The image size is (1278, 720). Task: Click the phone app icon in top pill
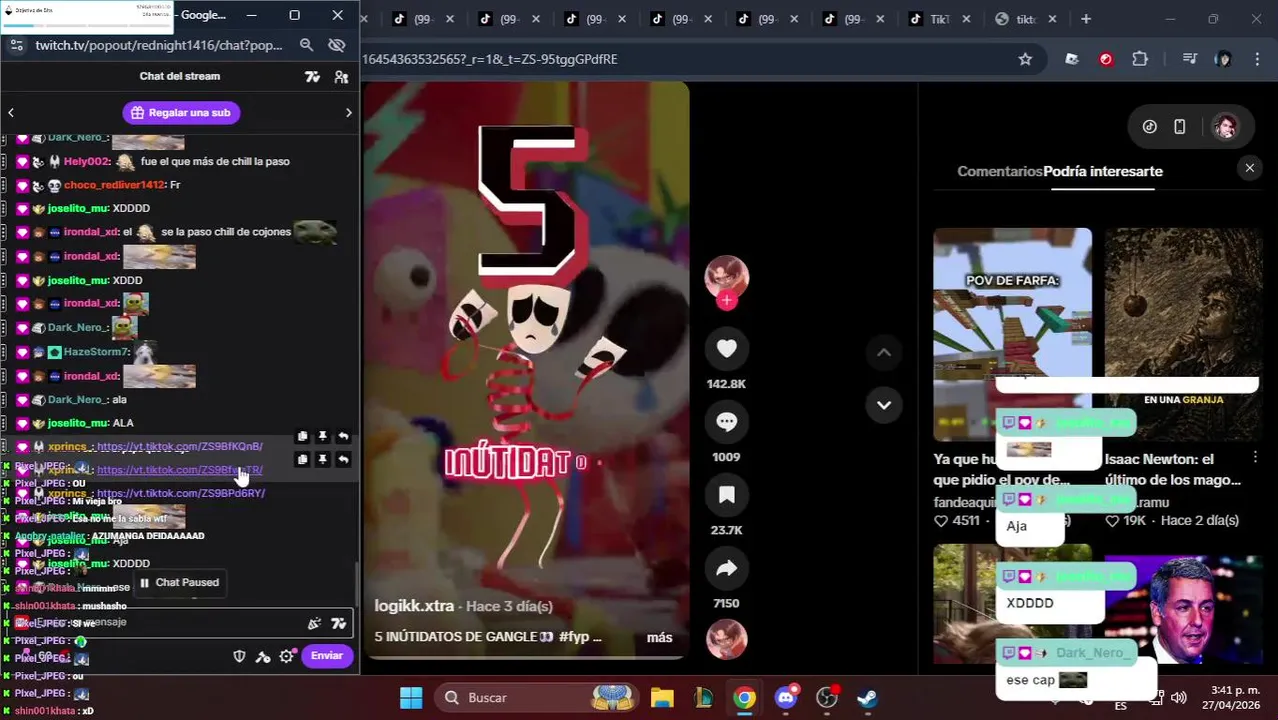[1180, 127]
